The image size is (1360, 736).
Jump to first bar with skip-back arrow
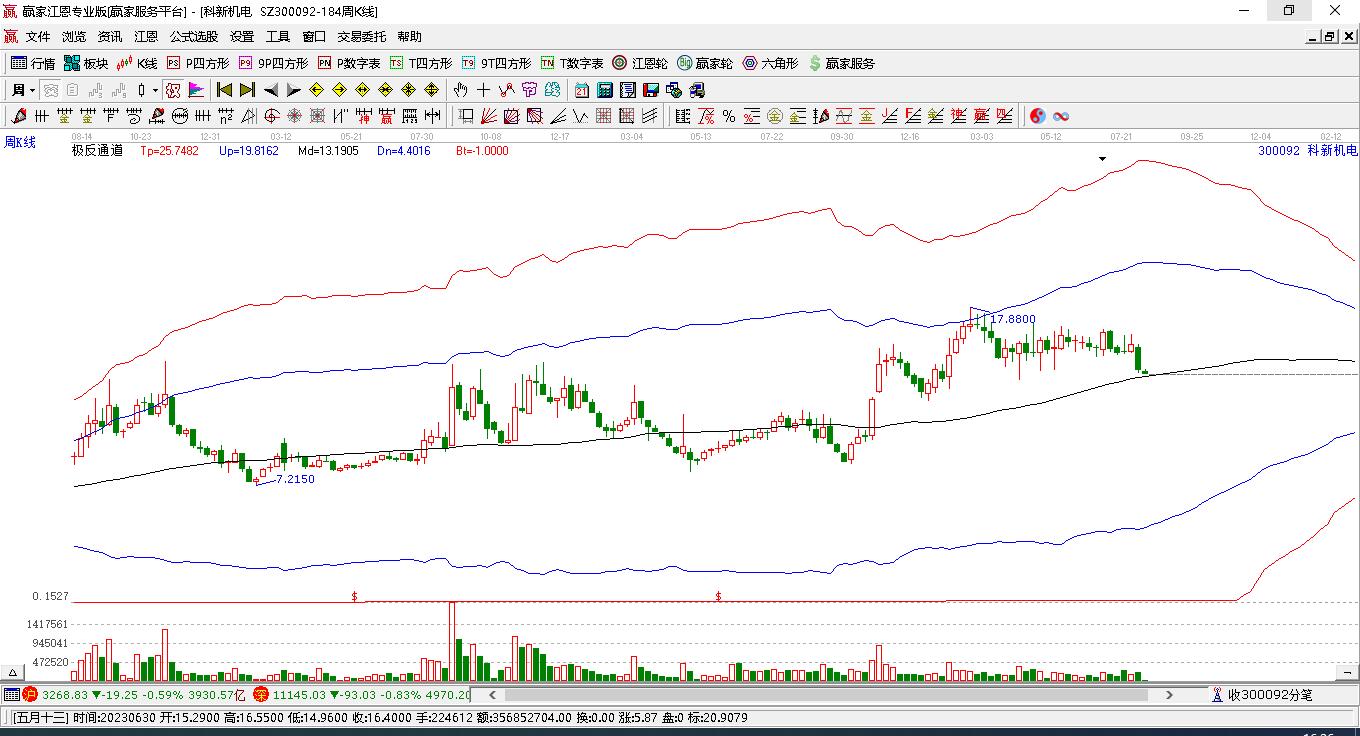[x=224, y=90]
